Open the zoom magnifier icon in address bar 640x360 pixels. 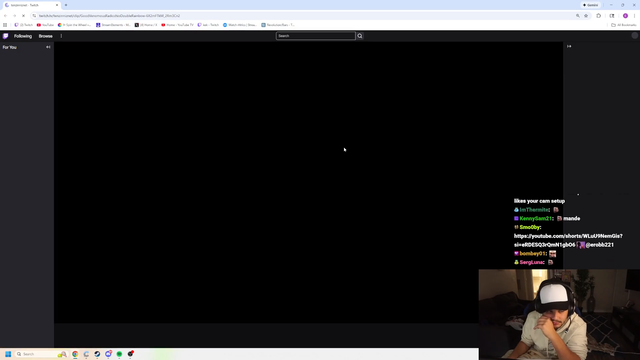coord(578,16)
